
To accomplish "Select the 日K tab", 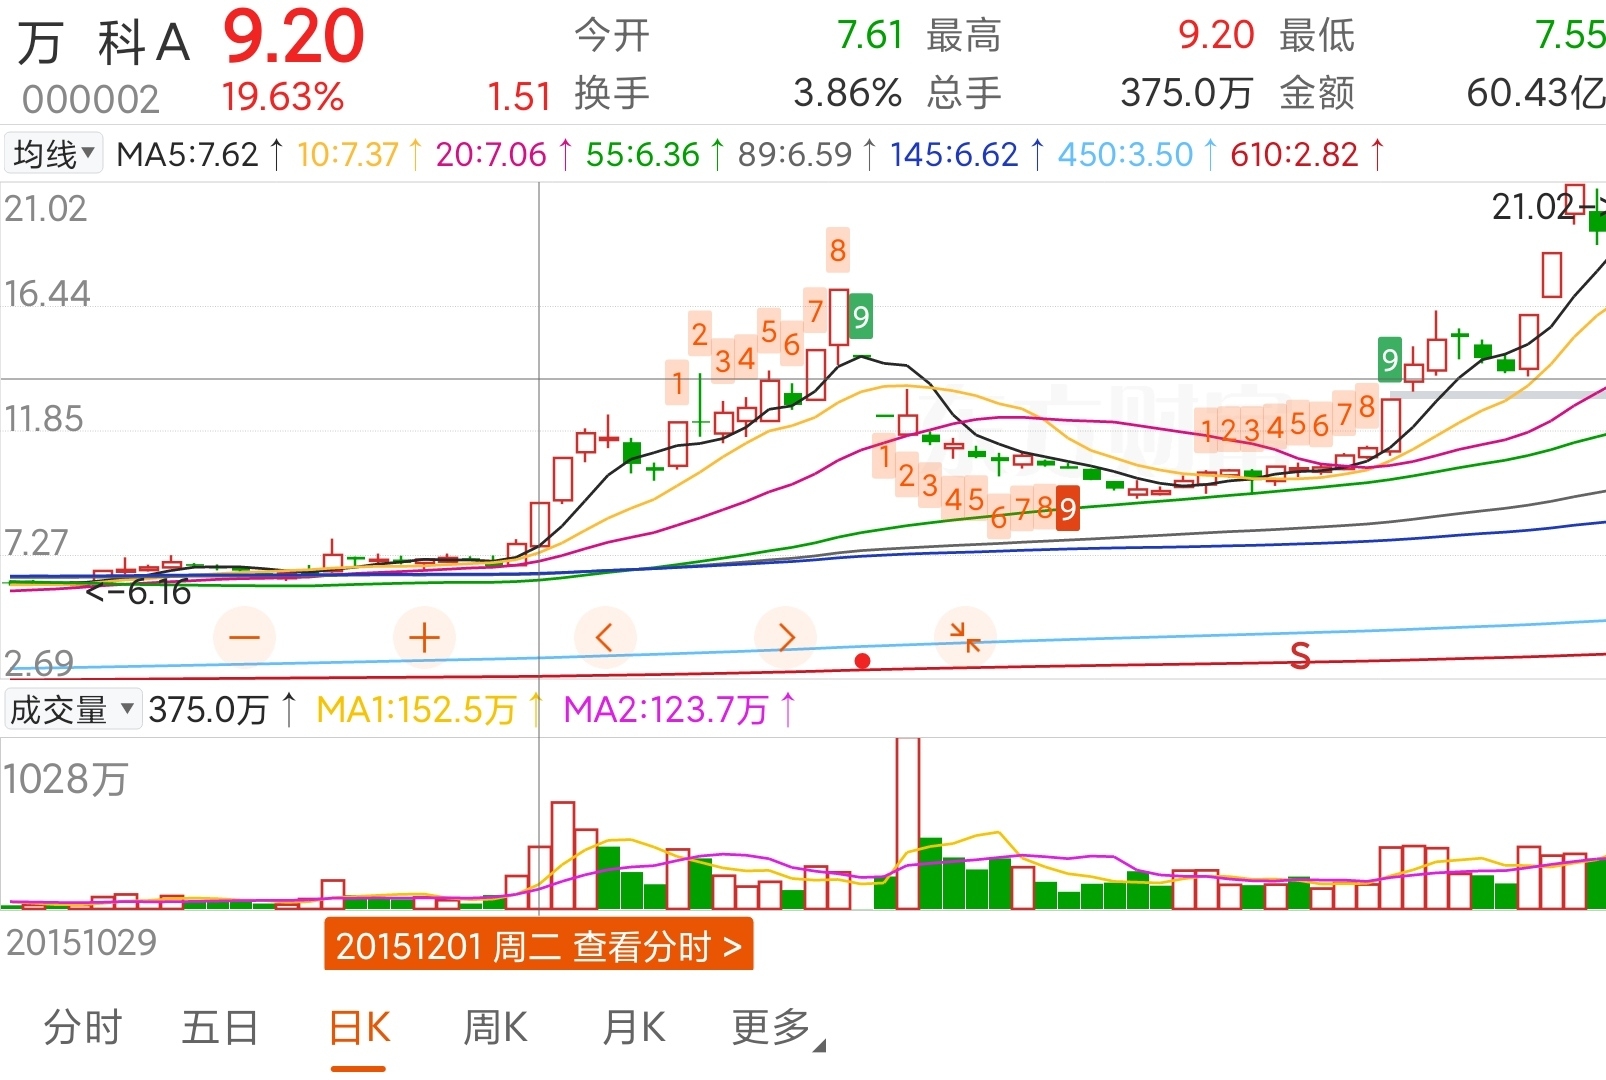I will 359,1027.
